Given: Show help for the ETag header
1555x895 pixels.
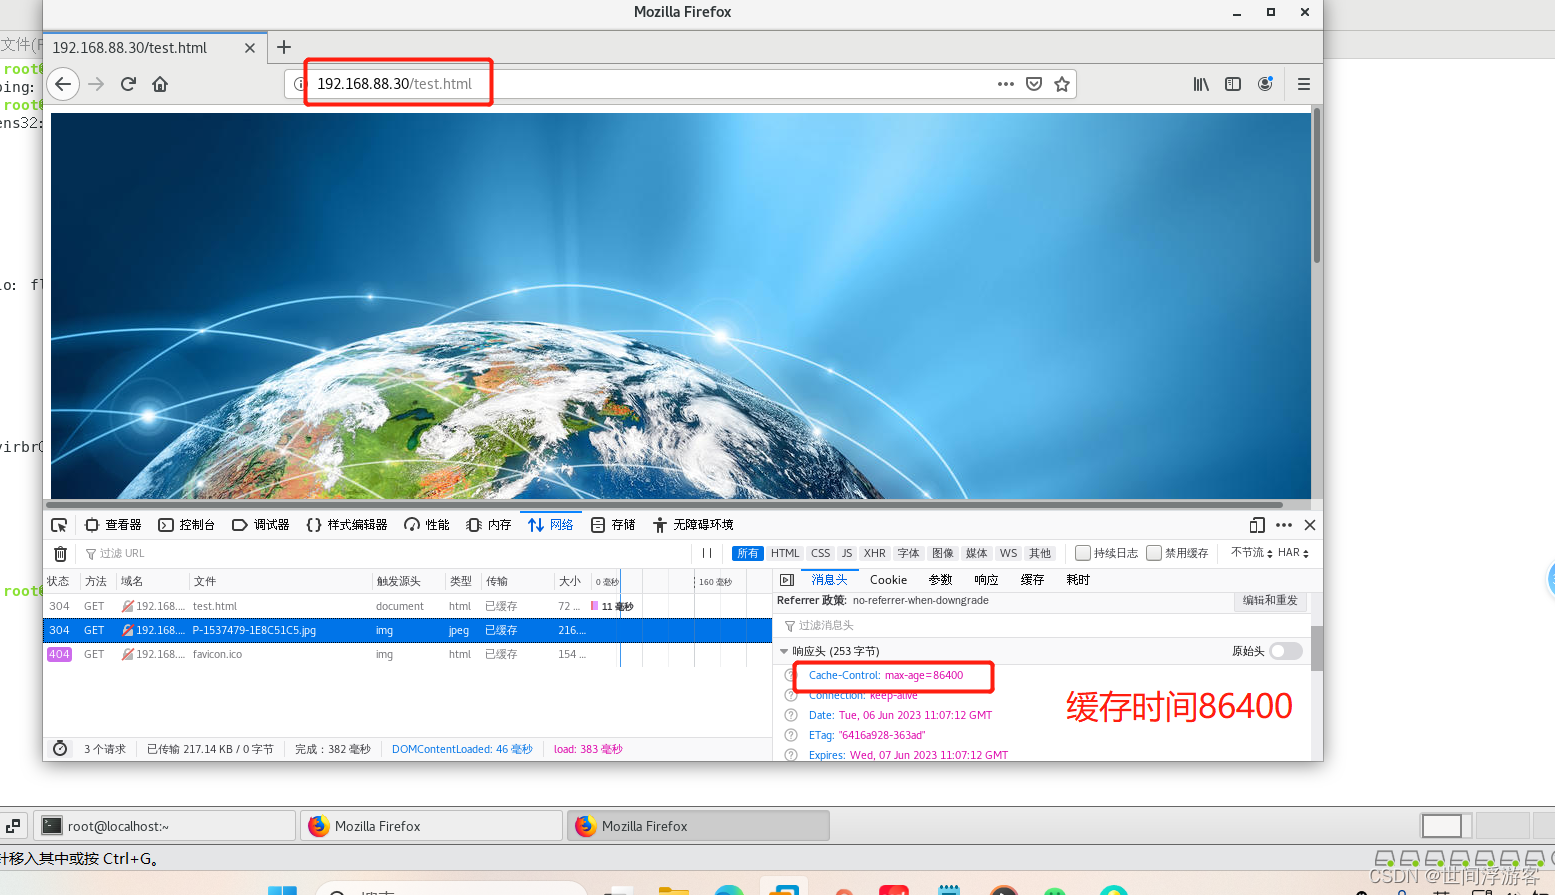Looking at the screenshot, I should (x=791, y=735).
